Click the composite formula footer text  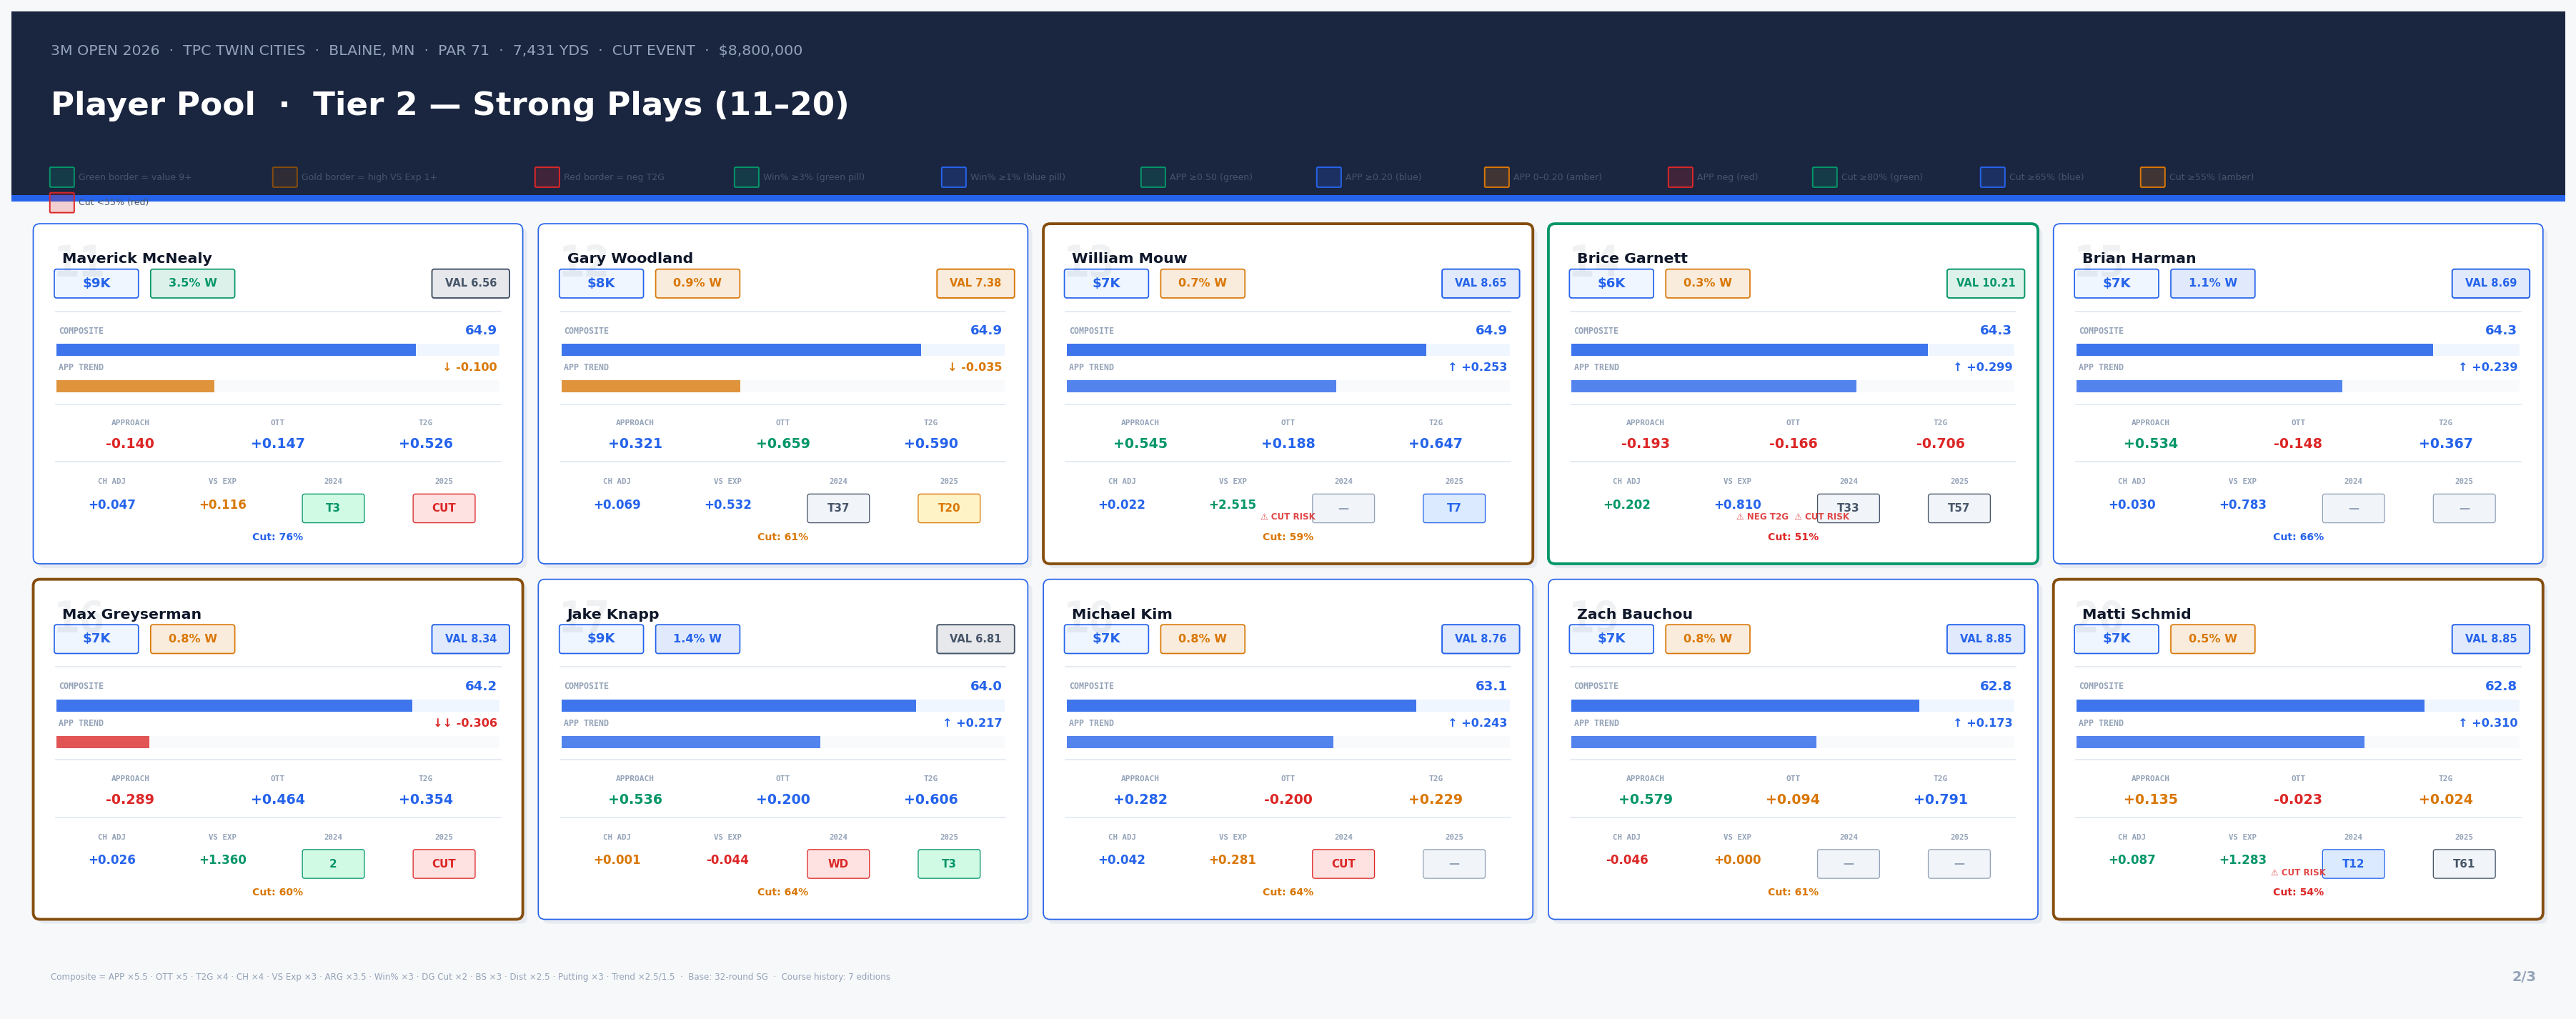[x=470, y=977]
